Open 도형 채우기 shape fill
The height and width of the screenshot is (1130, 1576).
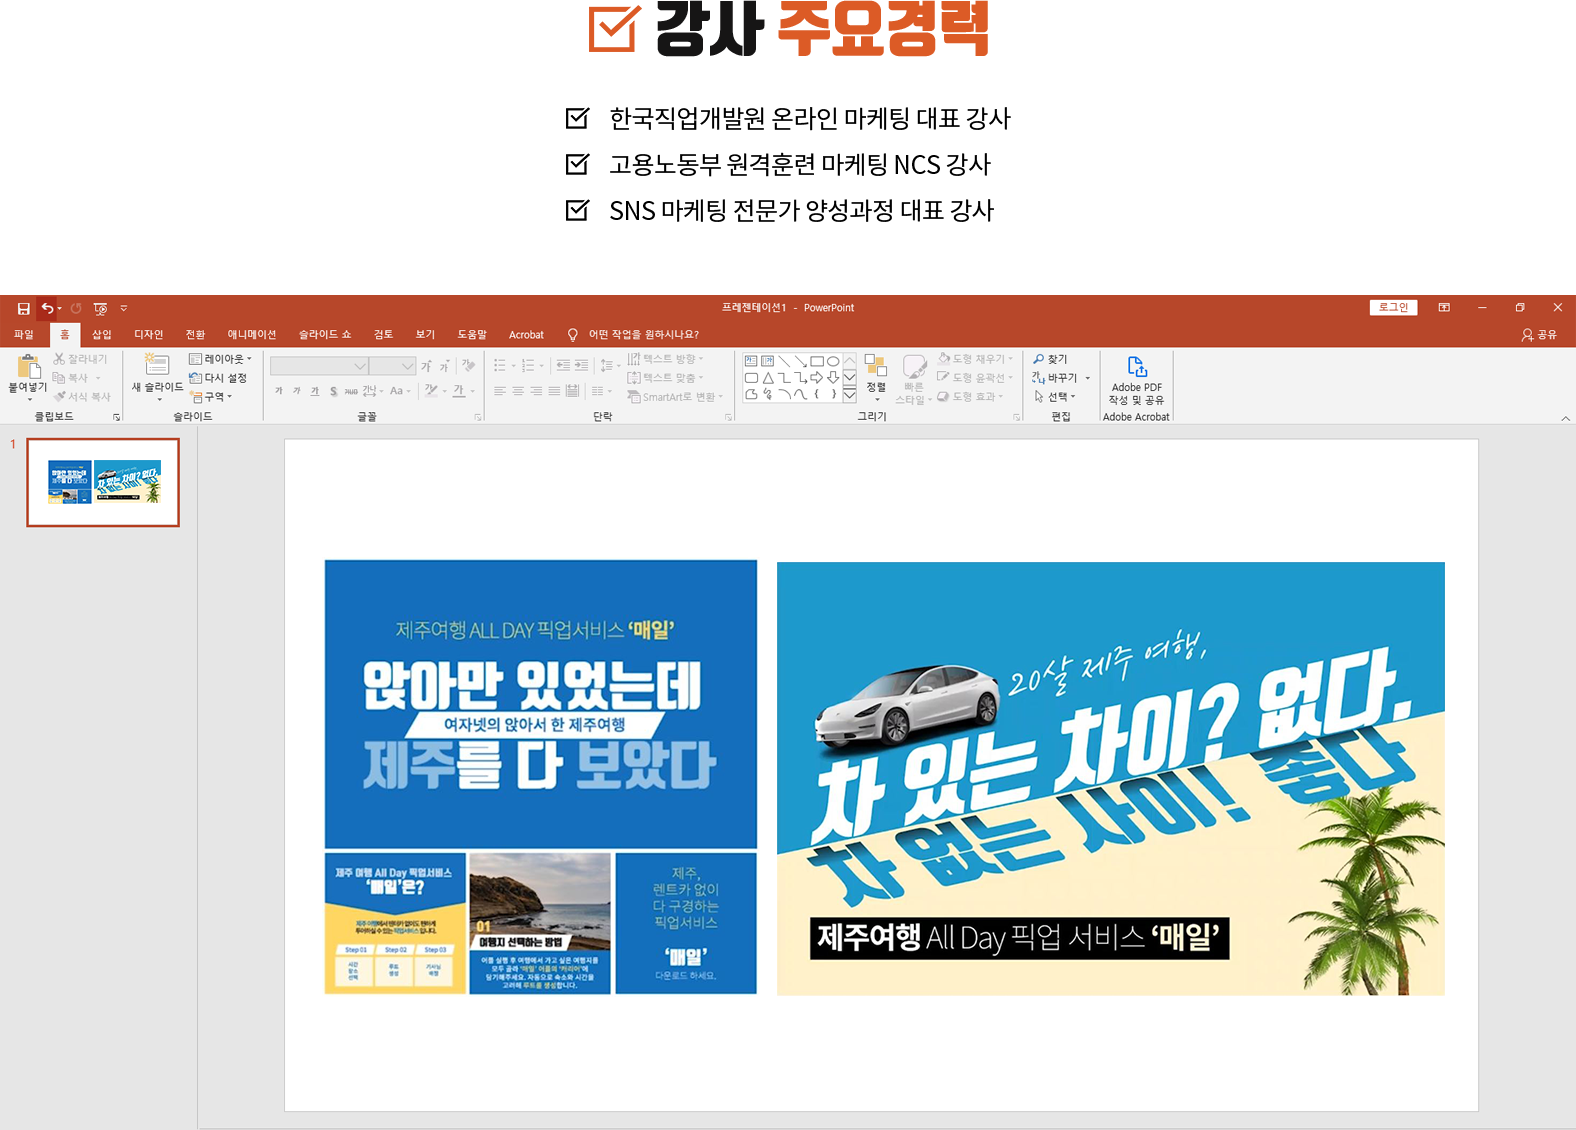[x=976, y=358]
